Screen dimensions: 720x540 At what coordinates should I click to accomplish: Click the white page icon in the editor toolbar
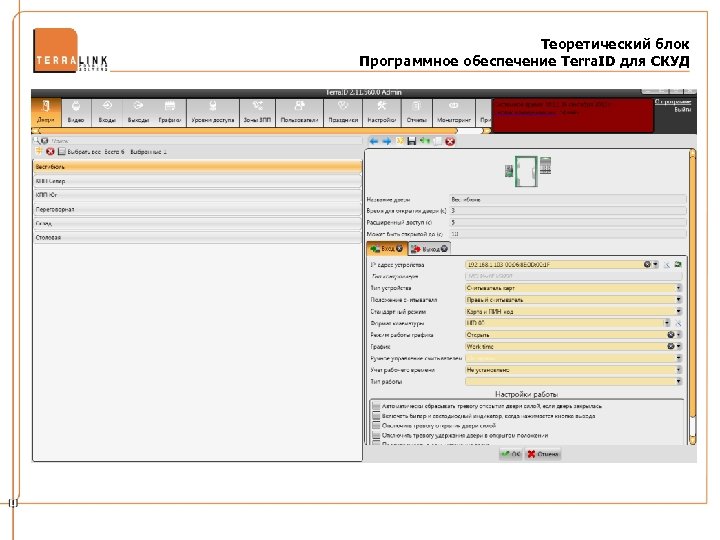click(437, 141)
